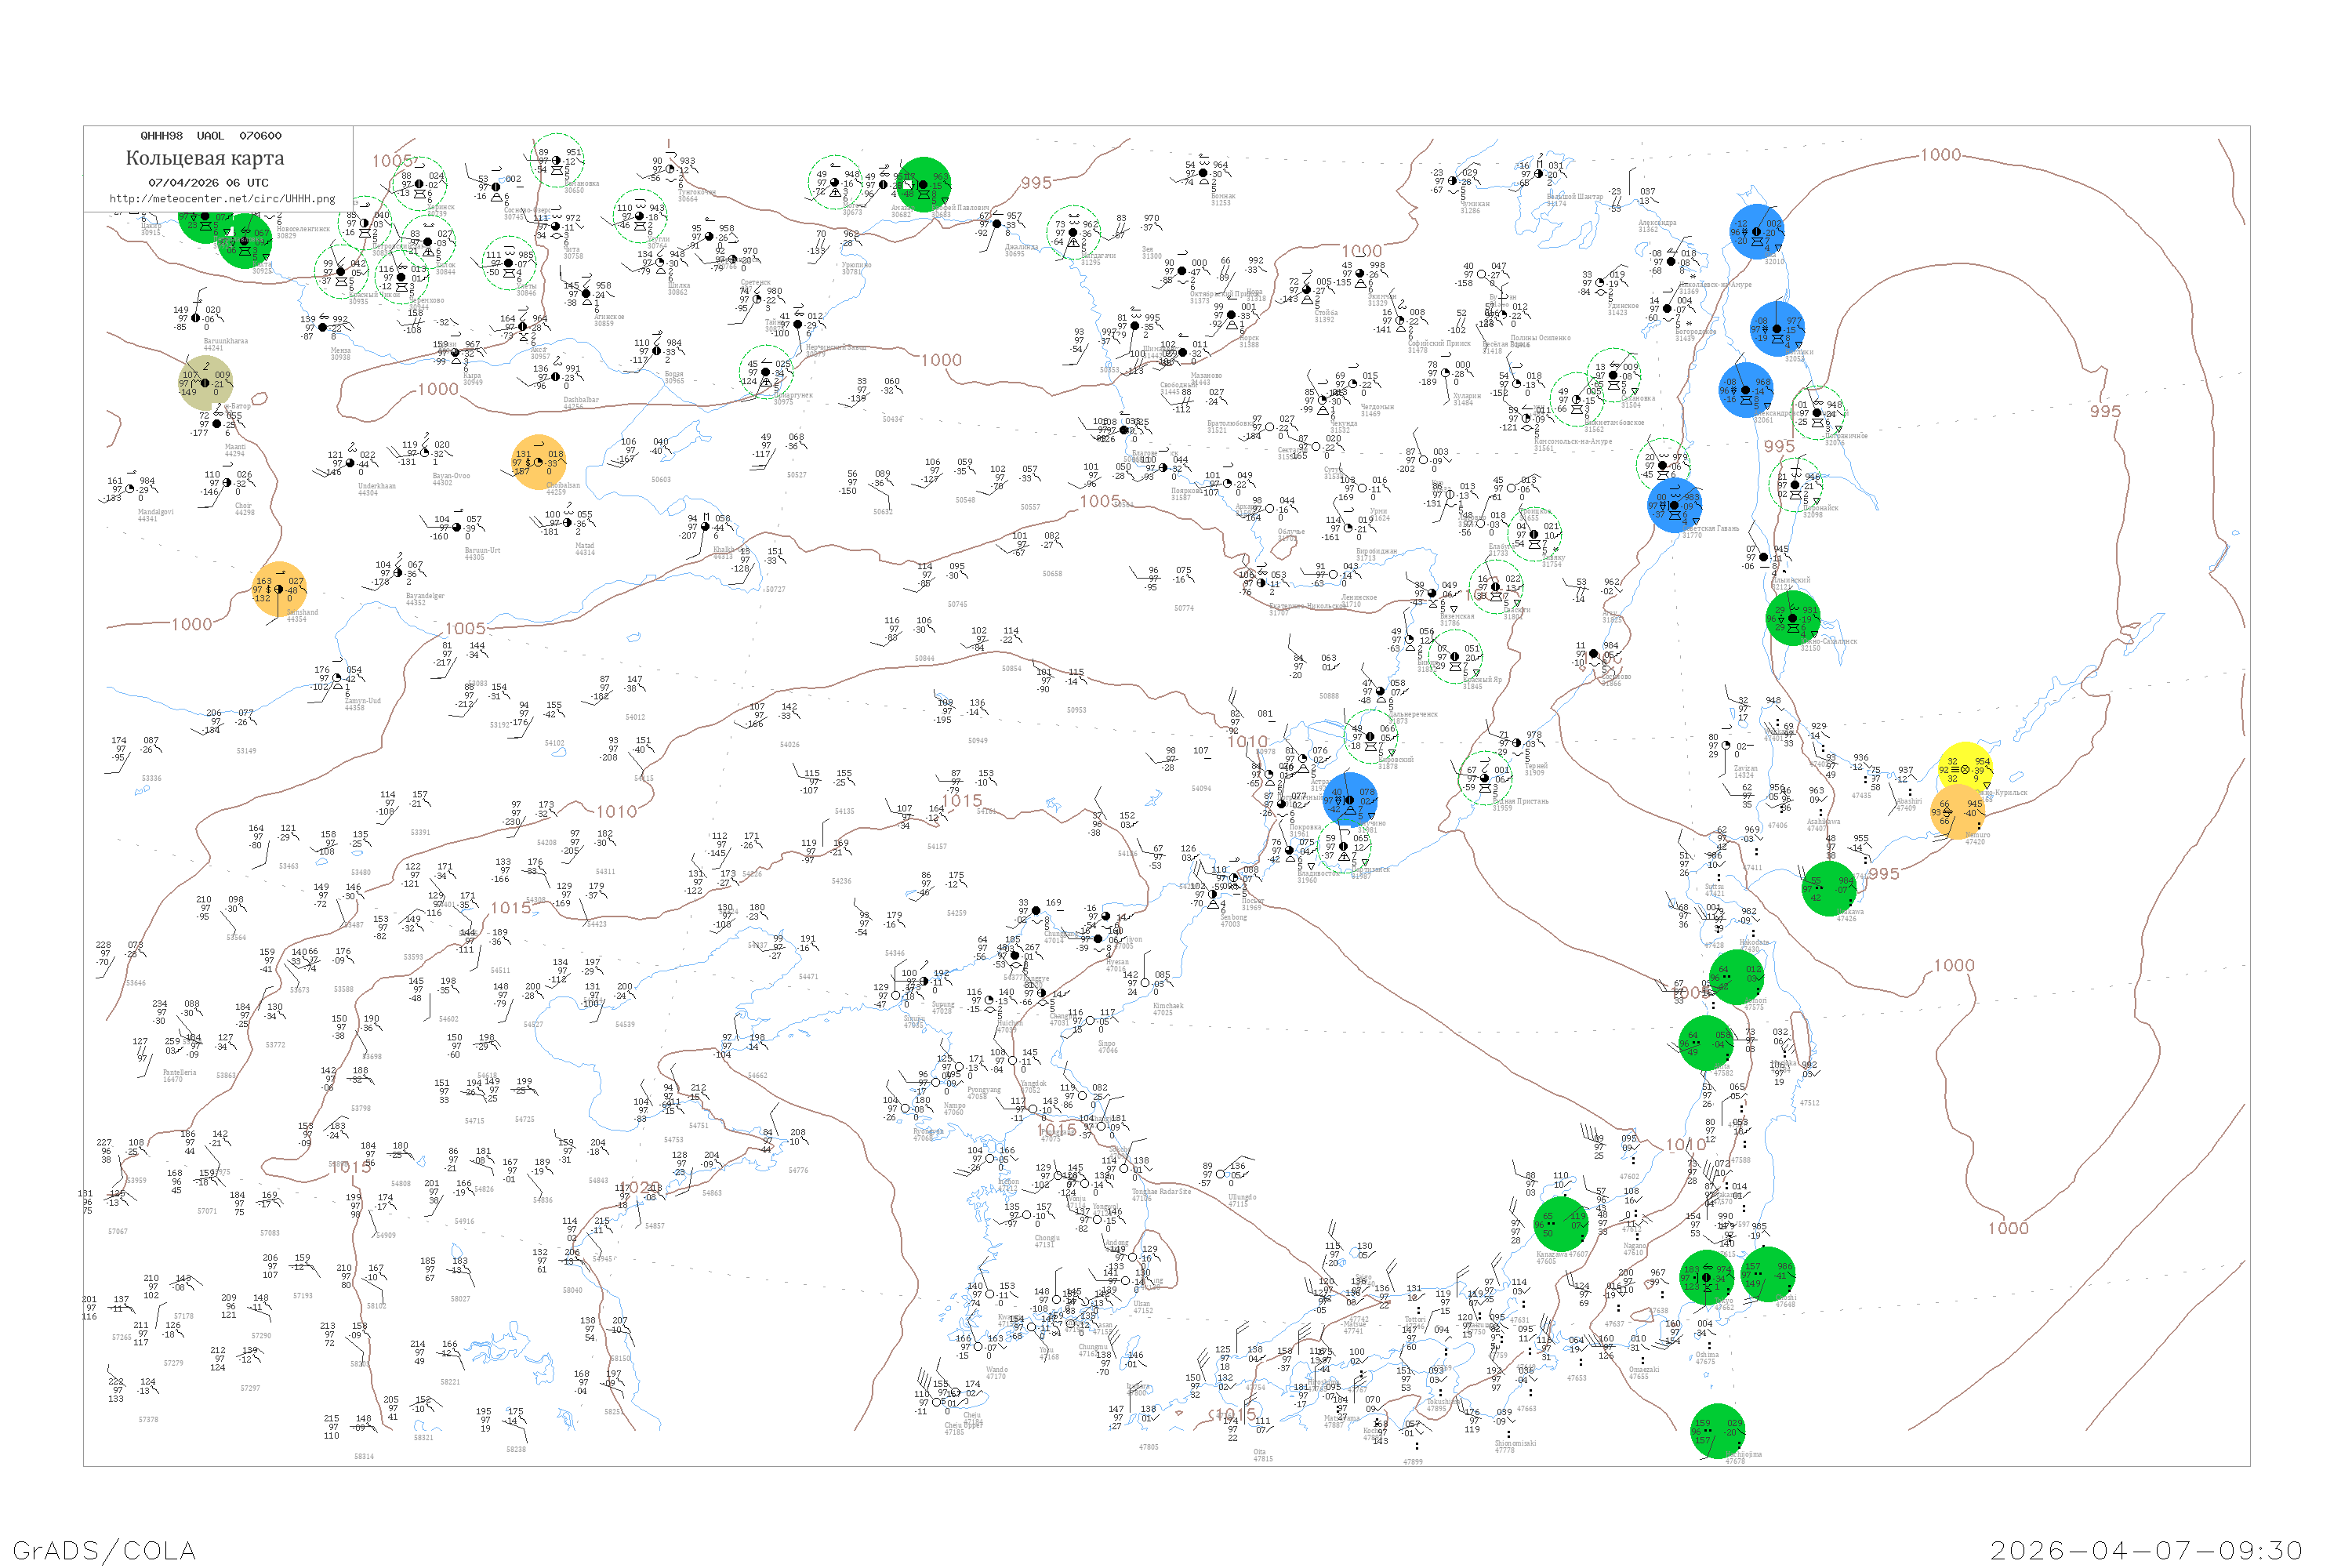This screenshot has width=2352, height=1568.
Task: Select the green Urakawa station marker
Action: [1829, 889]
